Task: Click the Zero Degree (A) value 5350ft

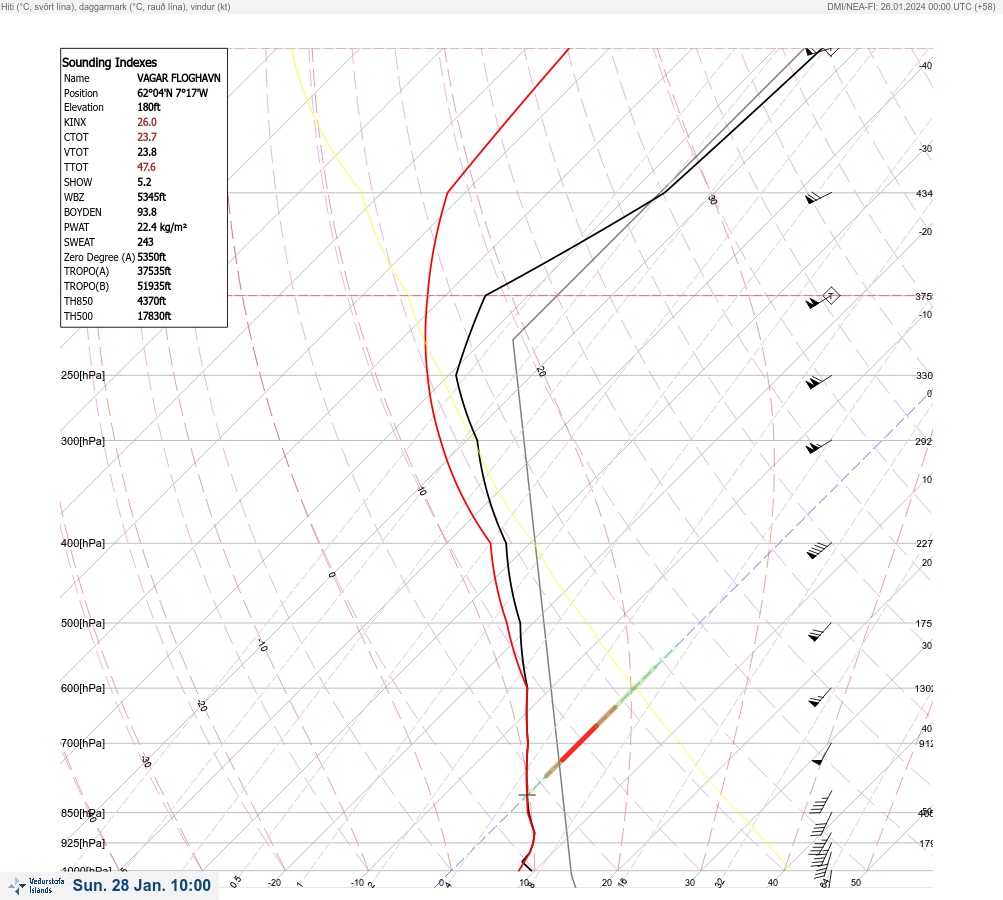Action: [152, 257]
